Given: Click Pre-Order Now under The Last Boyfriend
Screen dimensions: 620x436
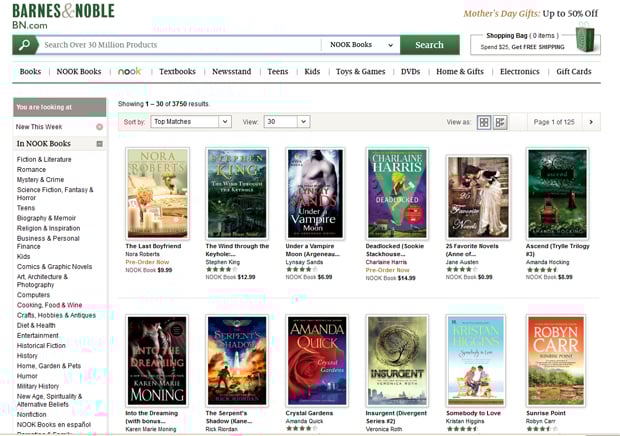Looking at the screenshot, I should [147, 262].
